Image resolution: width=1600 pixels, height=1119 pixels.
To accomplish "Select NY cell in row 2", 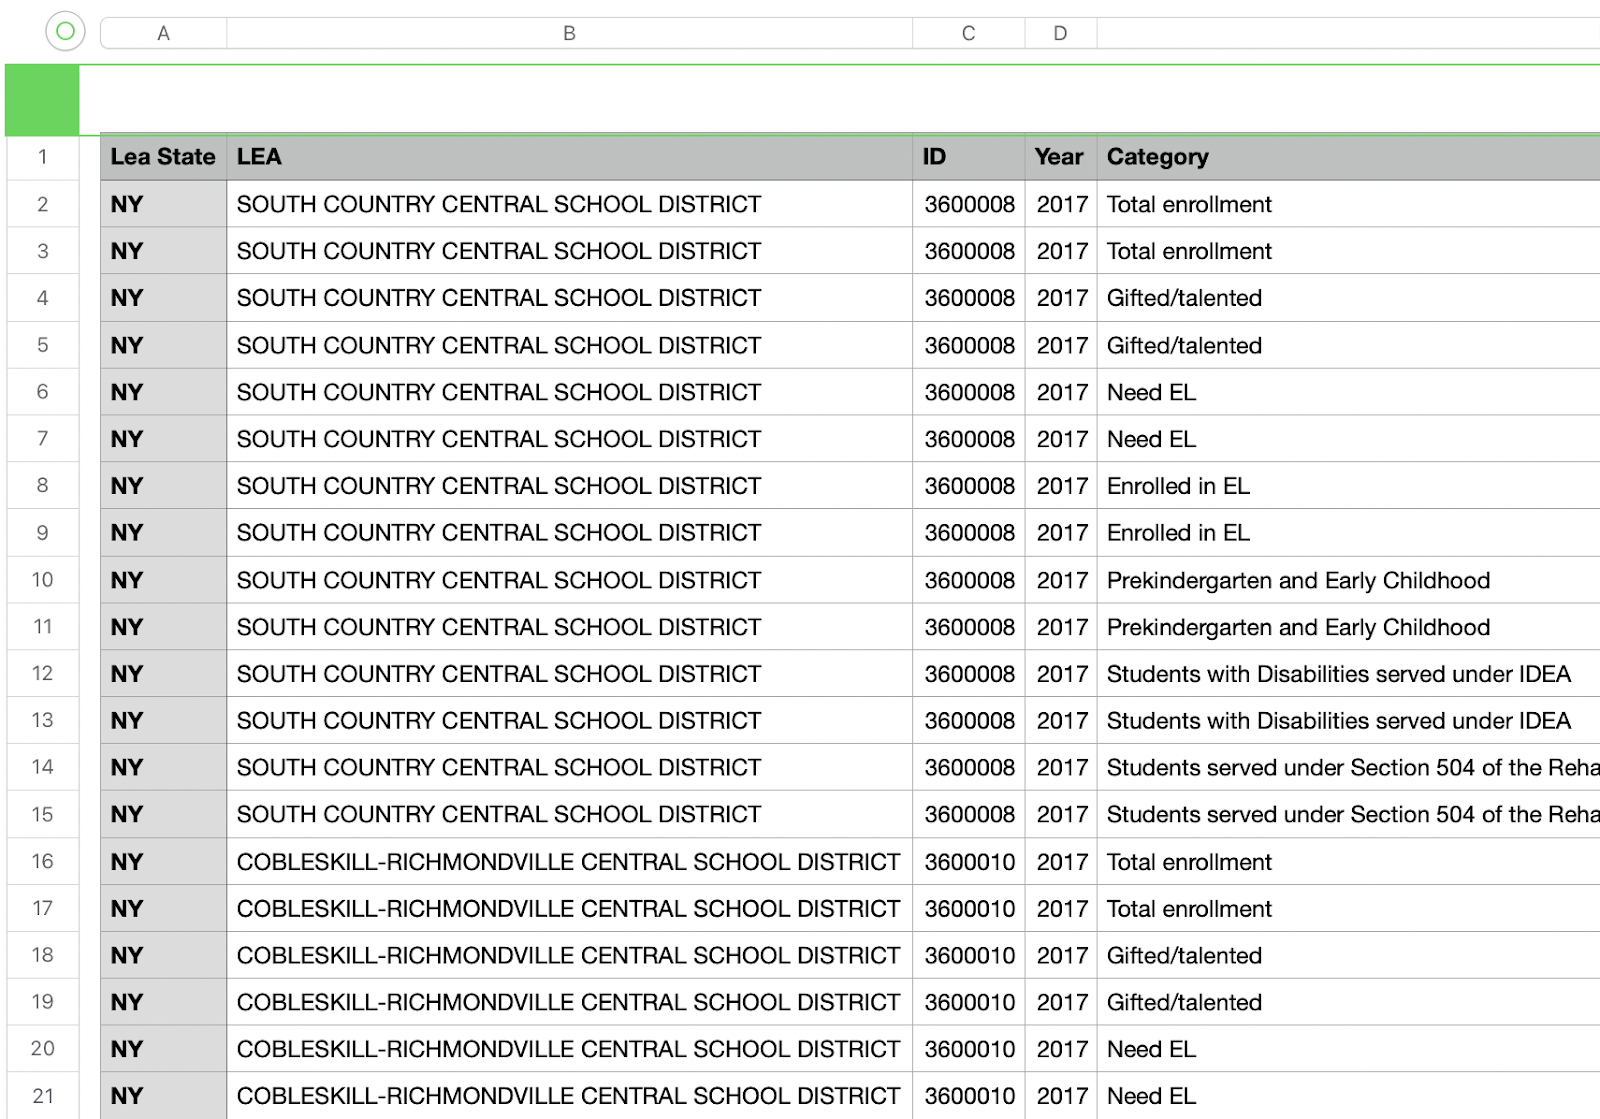I will (x=163, y=204).
